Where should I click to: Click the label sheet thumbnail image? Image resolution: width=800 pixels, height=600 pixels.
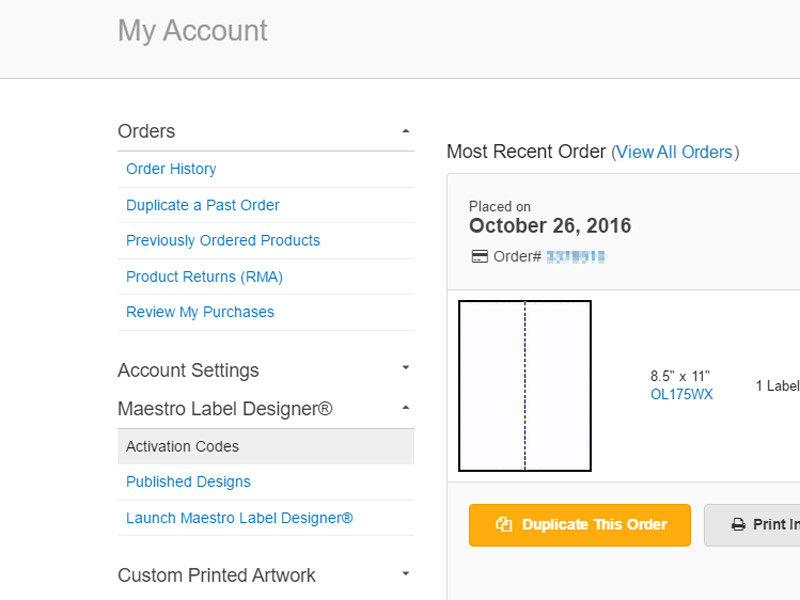pos(525,386)
